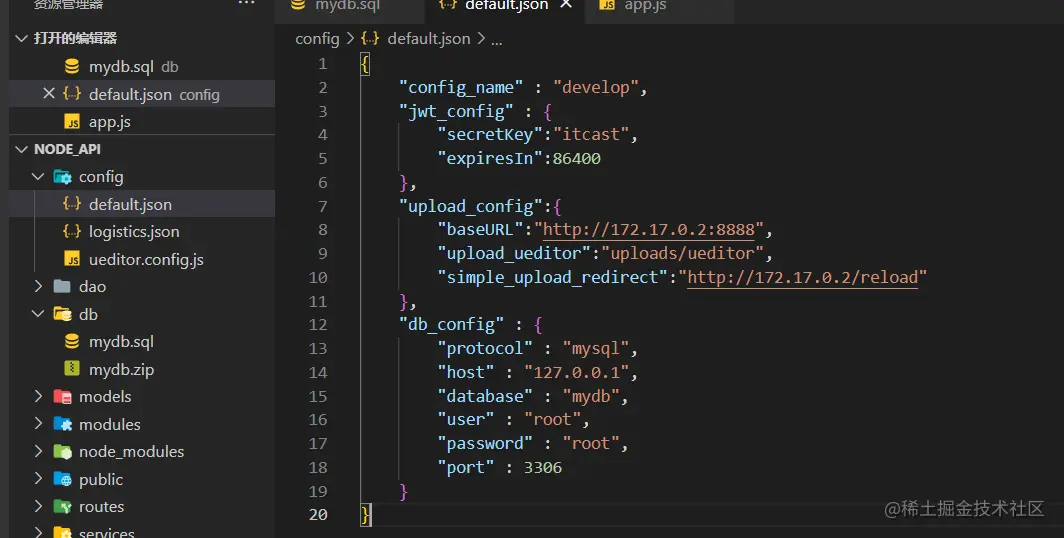Open mydb.zip in the db folder

point(141,369)
